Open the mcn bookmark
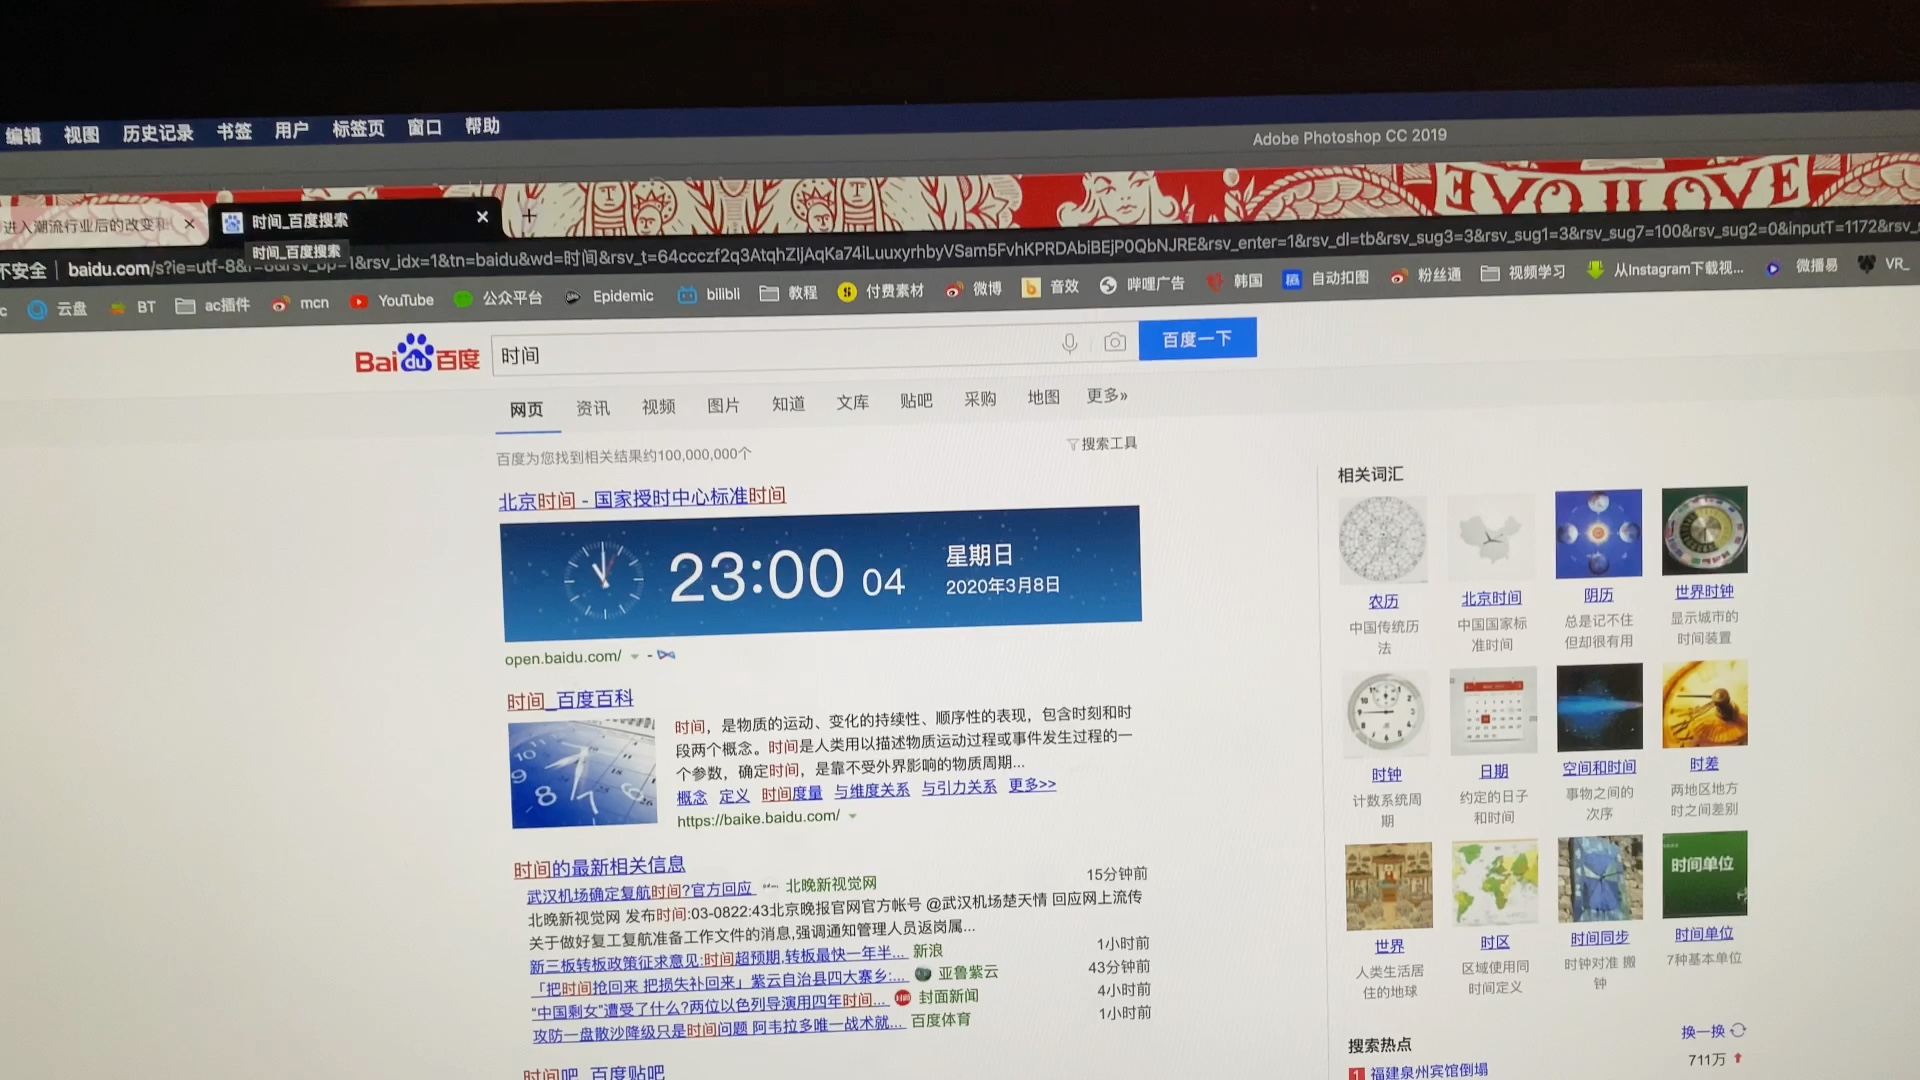Viewport: 1920px width, 1080px height. point(301,303)
